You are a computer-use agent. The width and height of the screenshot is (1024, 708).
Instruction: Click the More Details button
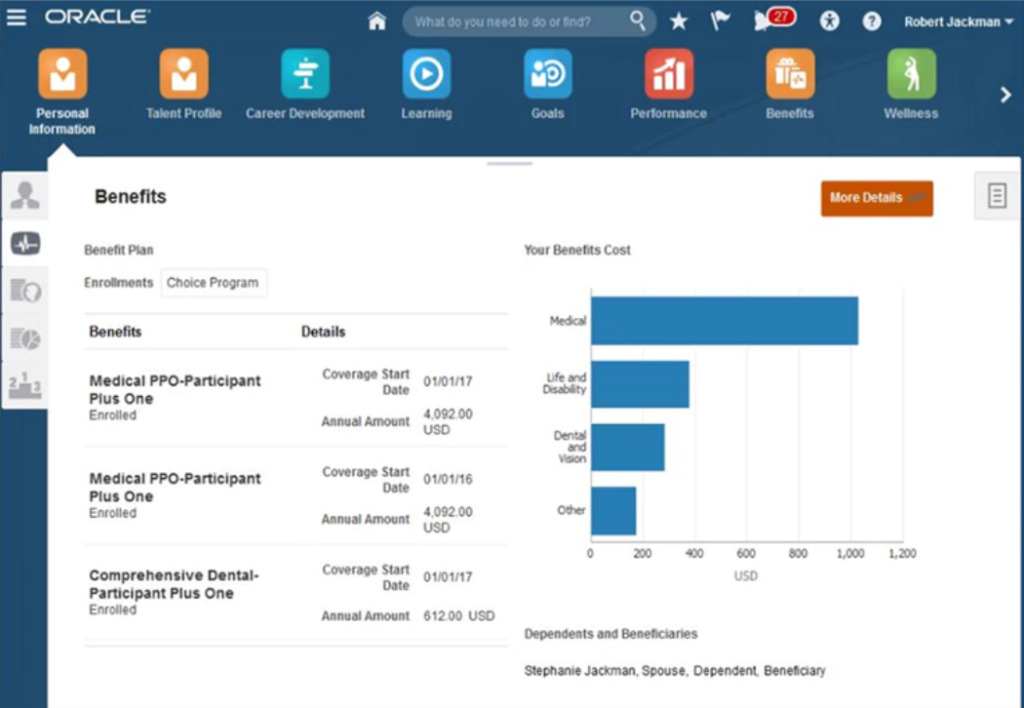[876, 198]
